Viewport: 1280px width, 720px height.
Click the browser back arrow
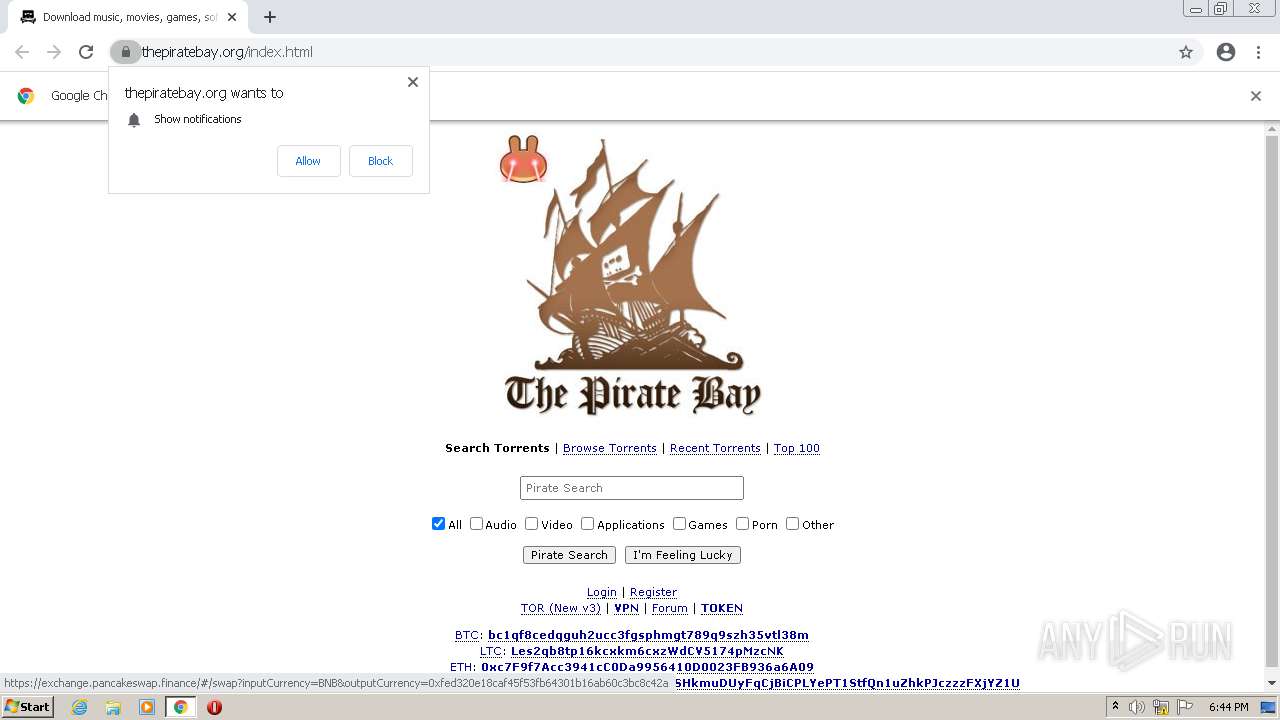coord(22,52)
